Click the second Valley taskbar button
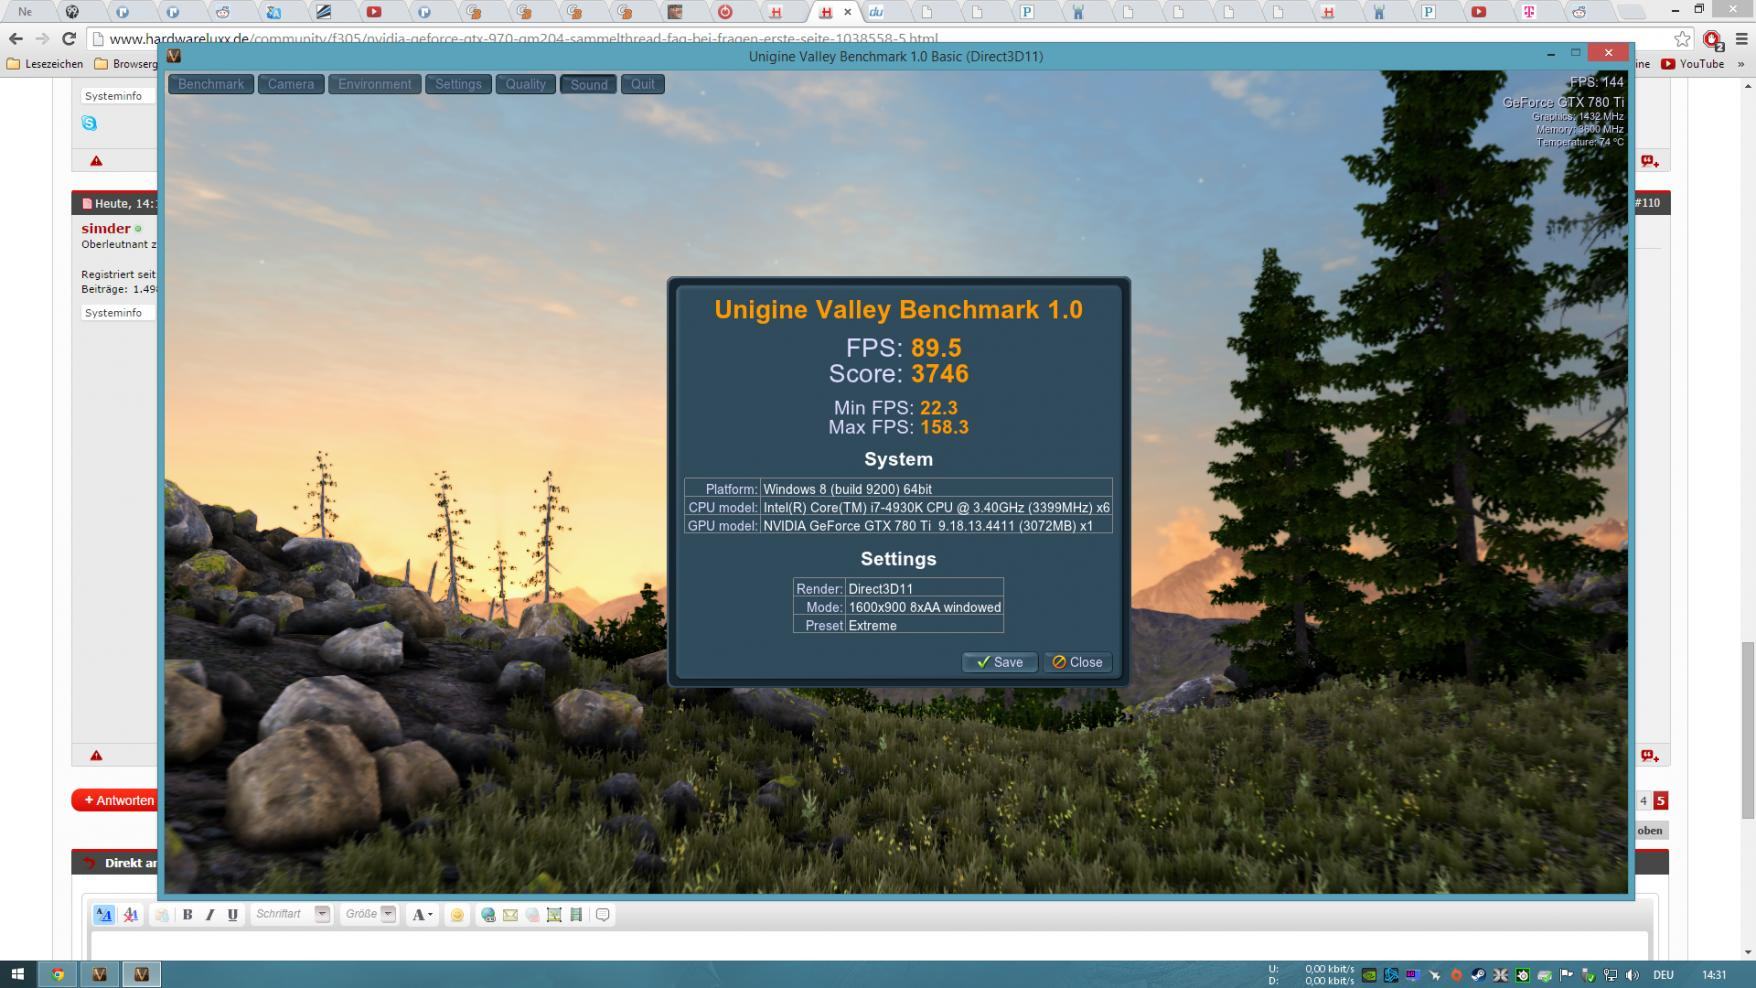1756x988 pixels. (141, 974)
